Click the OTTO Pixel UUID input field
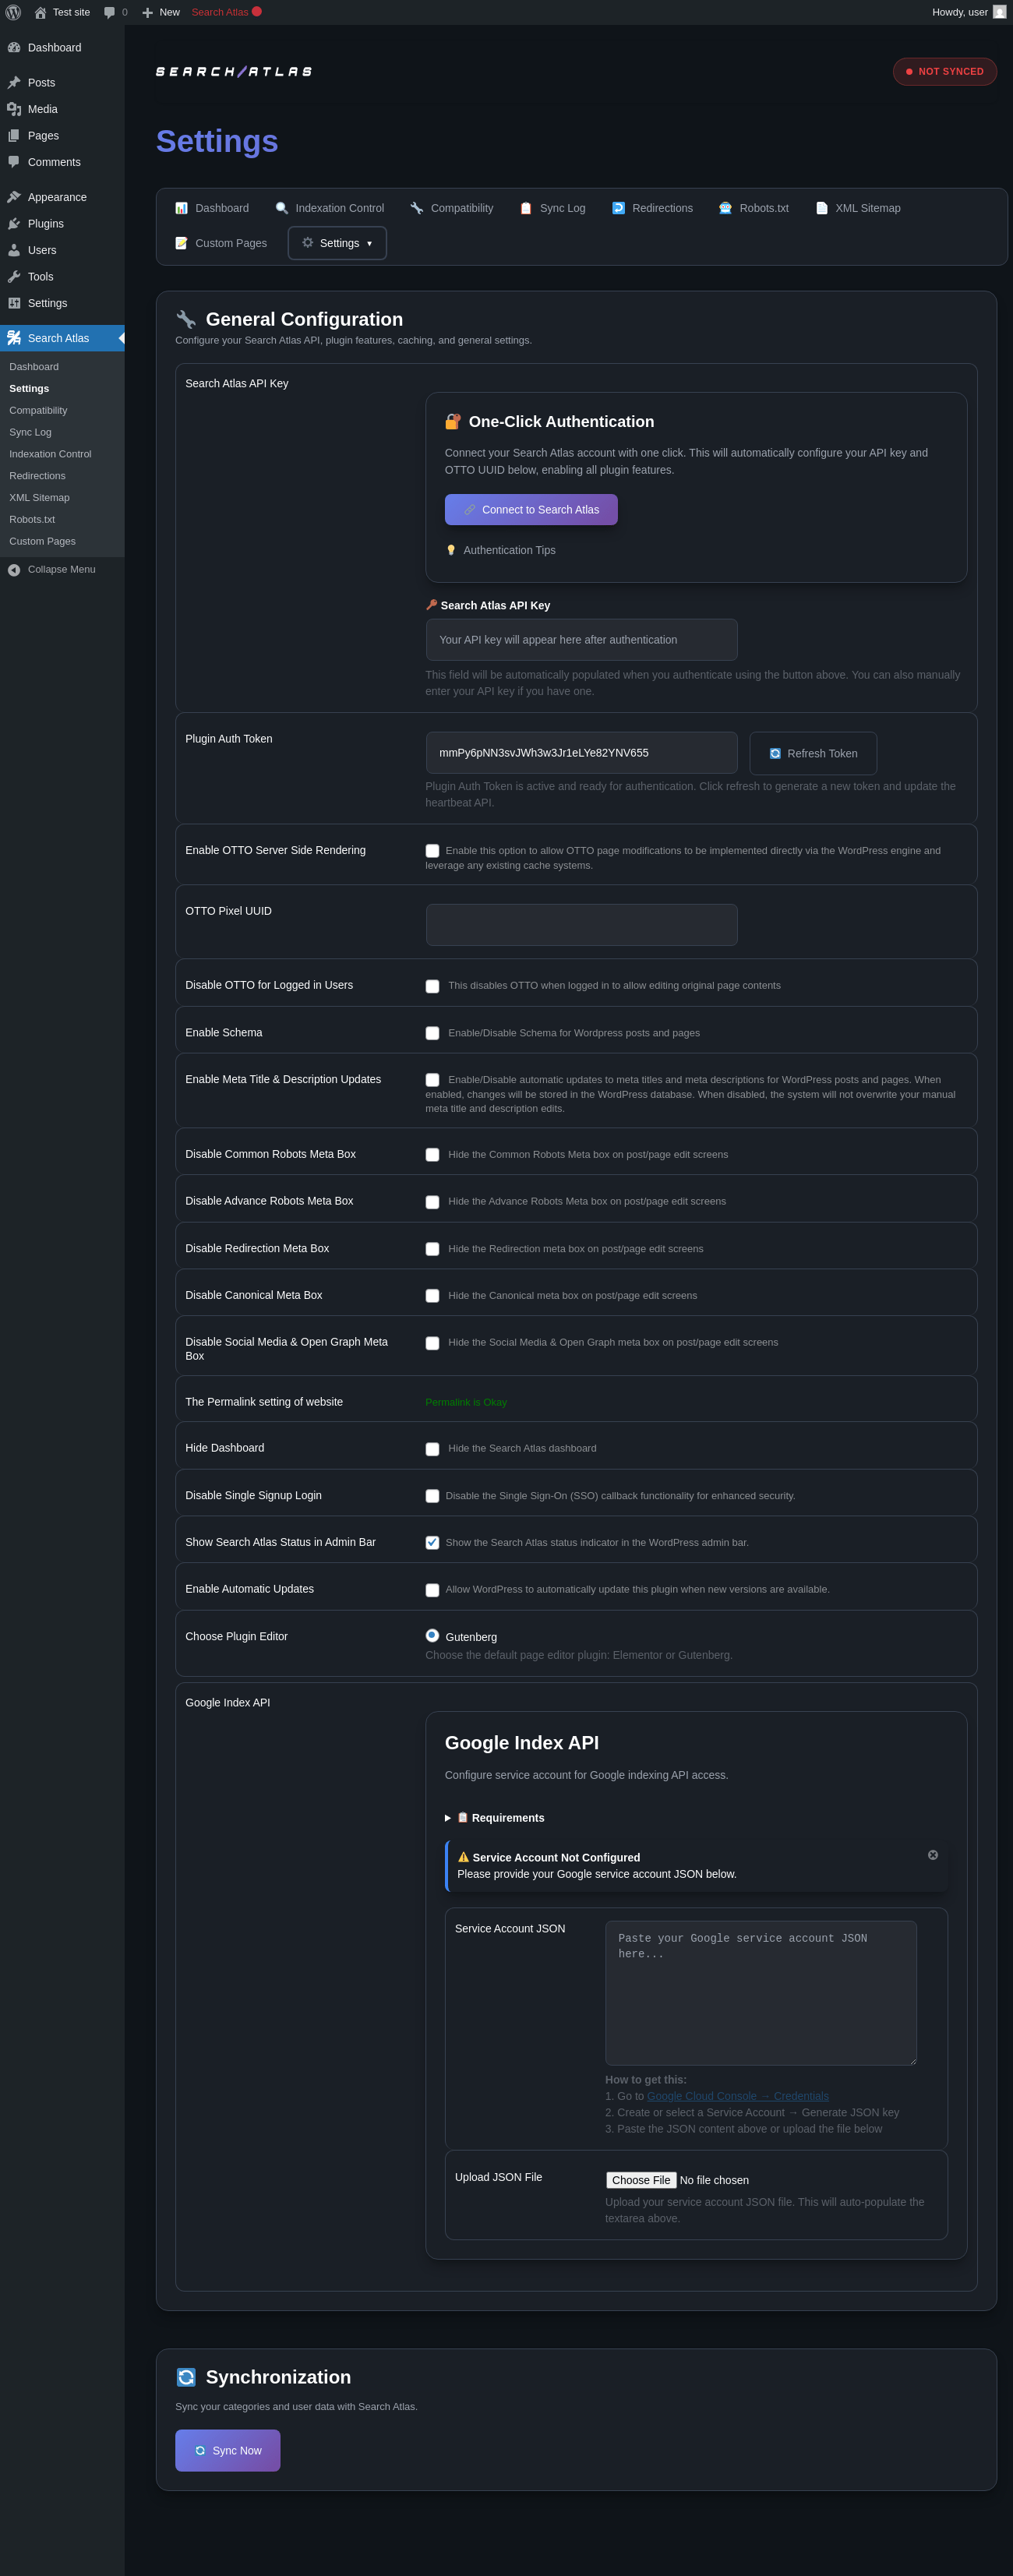This screenshot has width=1013, height=2576. (x=581, y=925)
